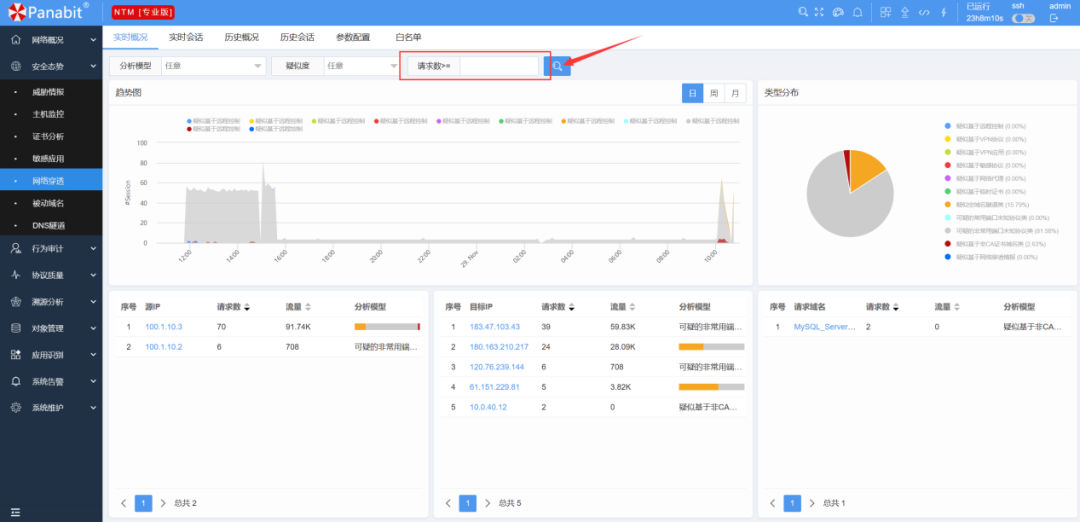Expand 对象管理 menu chevron
This screenshot has width=1080, height=522.
(x=93, y=328)
